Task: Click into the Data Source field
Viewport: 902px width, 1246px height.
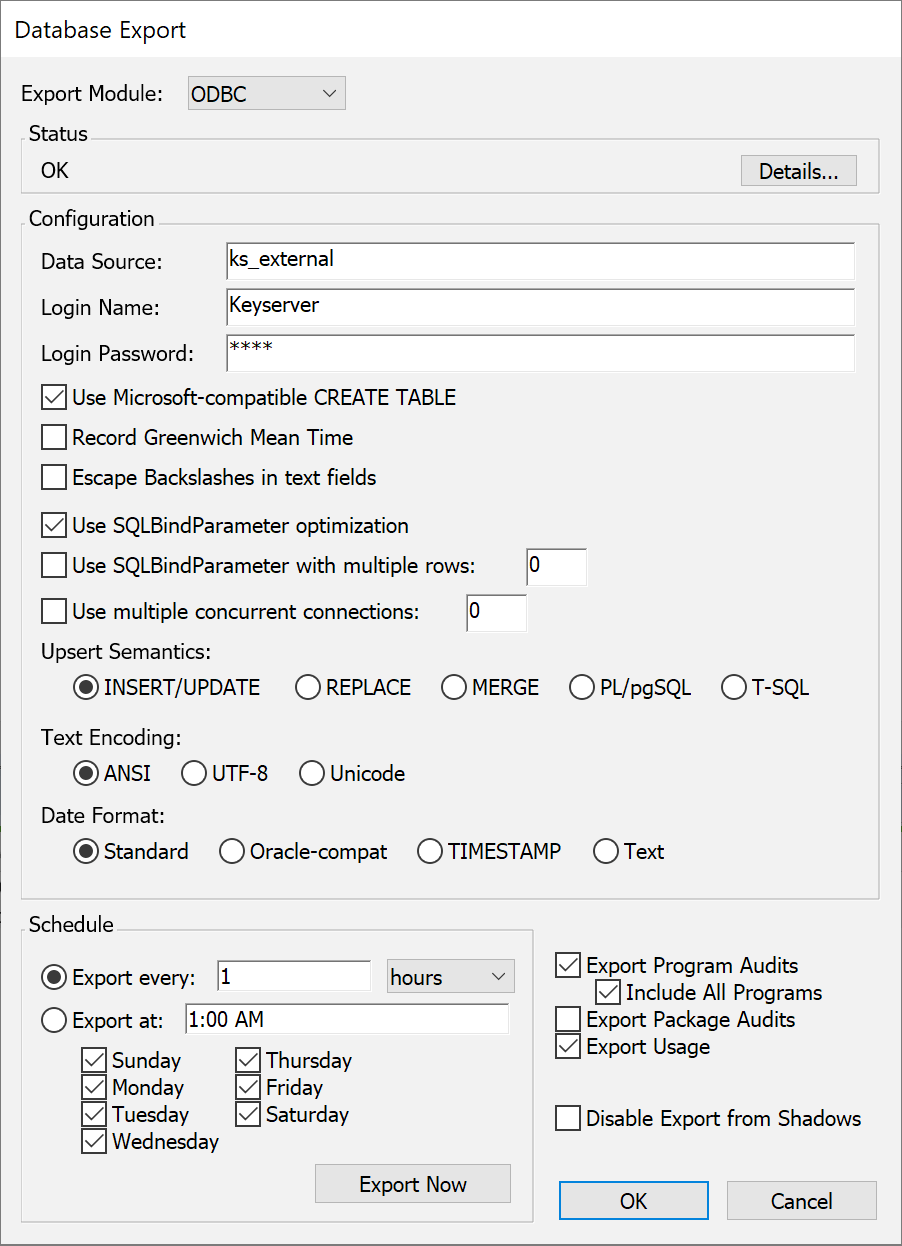Action: [x=540, y=261]
